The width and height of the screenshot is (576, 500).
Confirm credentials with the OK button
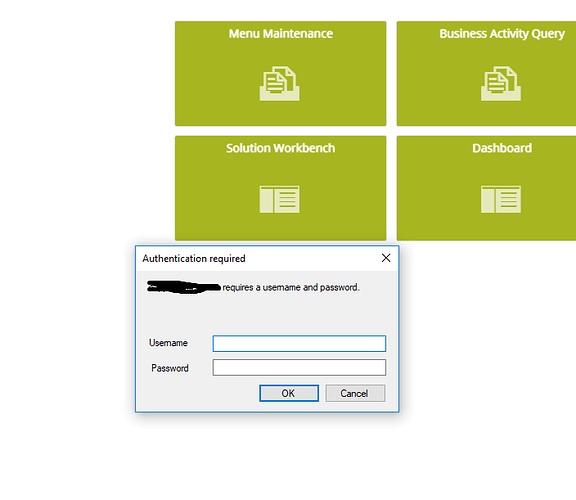[x=289, y=393]
